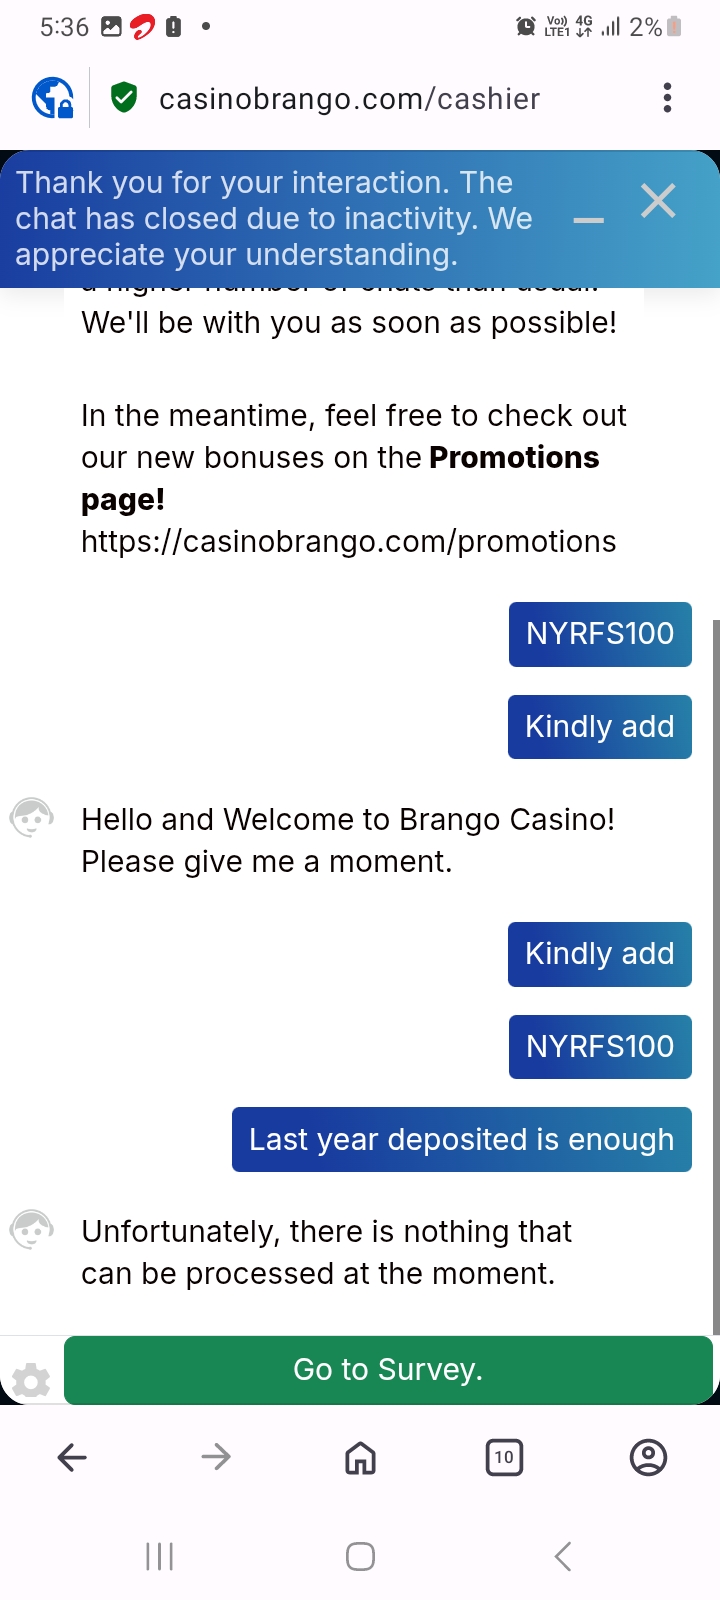This screenshot has width=720, height=1600.
Task: Close the chat window with X
Action: pos(658,201)
